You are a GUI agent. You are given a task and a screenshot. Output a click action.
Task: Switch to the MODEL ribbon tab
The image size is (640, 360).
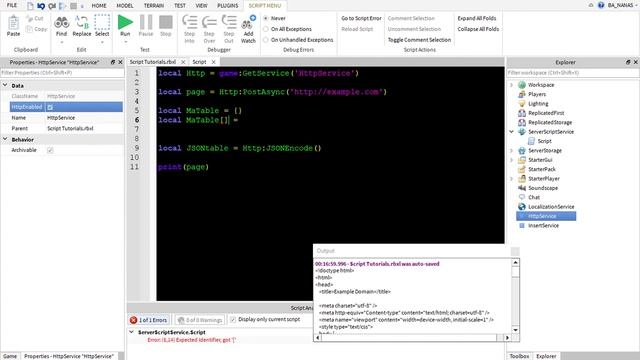125,6
